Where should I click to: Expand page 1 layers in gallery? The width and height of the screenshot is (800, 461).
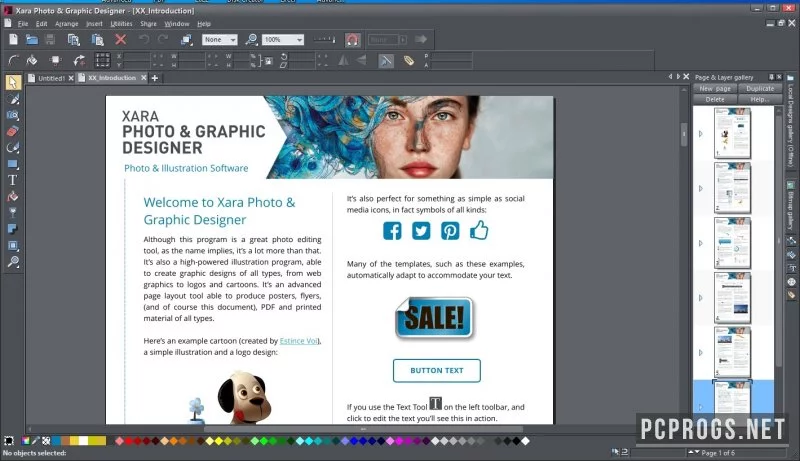point(701,134)
